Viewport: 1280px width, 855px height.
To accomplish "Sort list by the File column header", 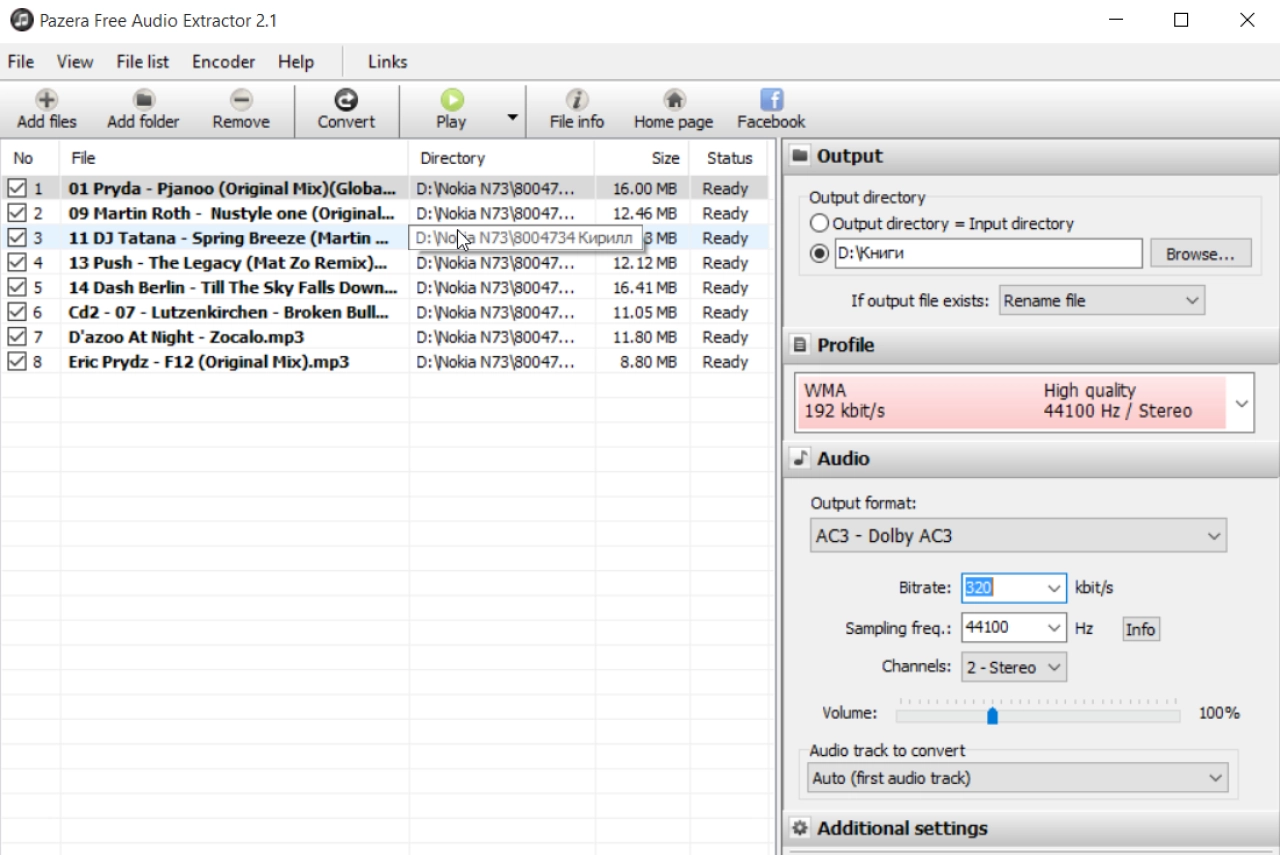I will coord(234,158).
